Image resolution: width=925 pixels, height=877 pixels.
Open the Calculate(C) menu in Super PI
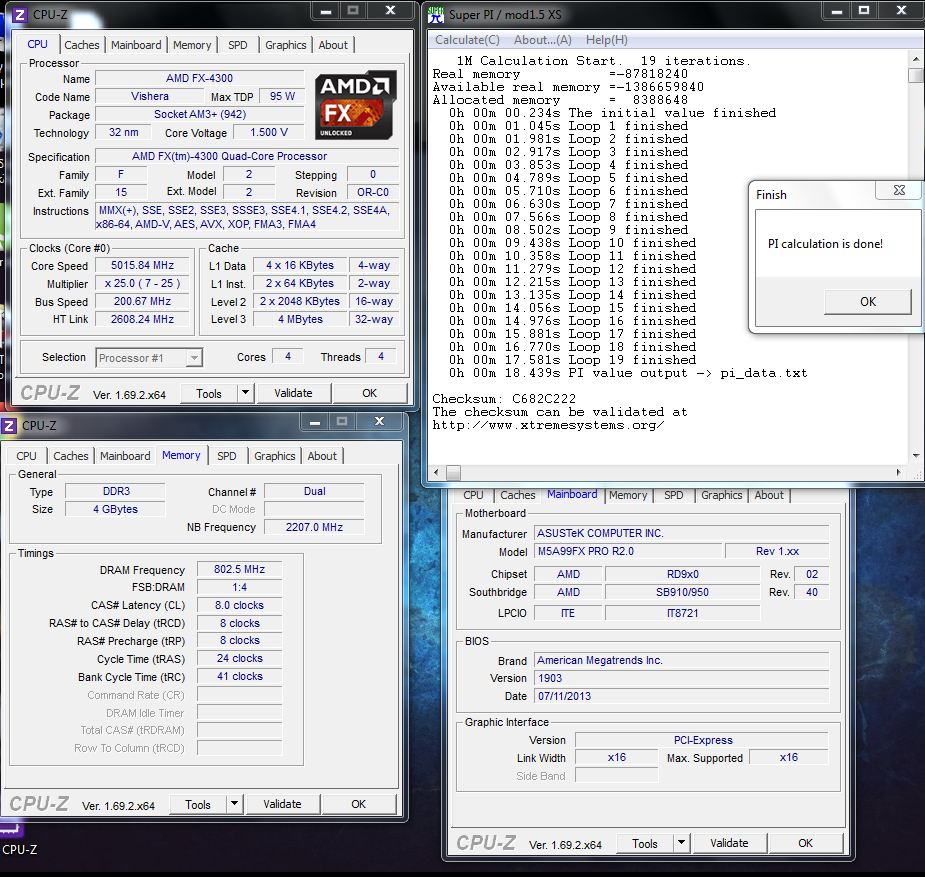tap(467, 40)
